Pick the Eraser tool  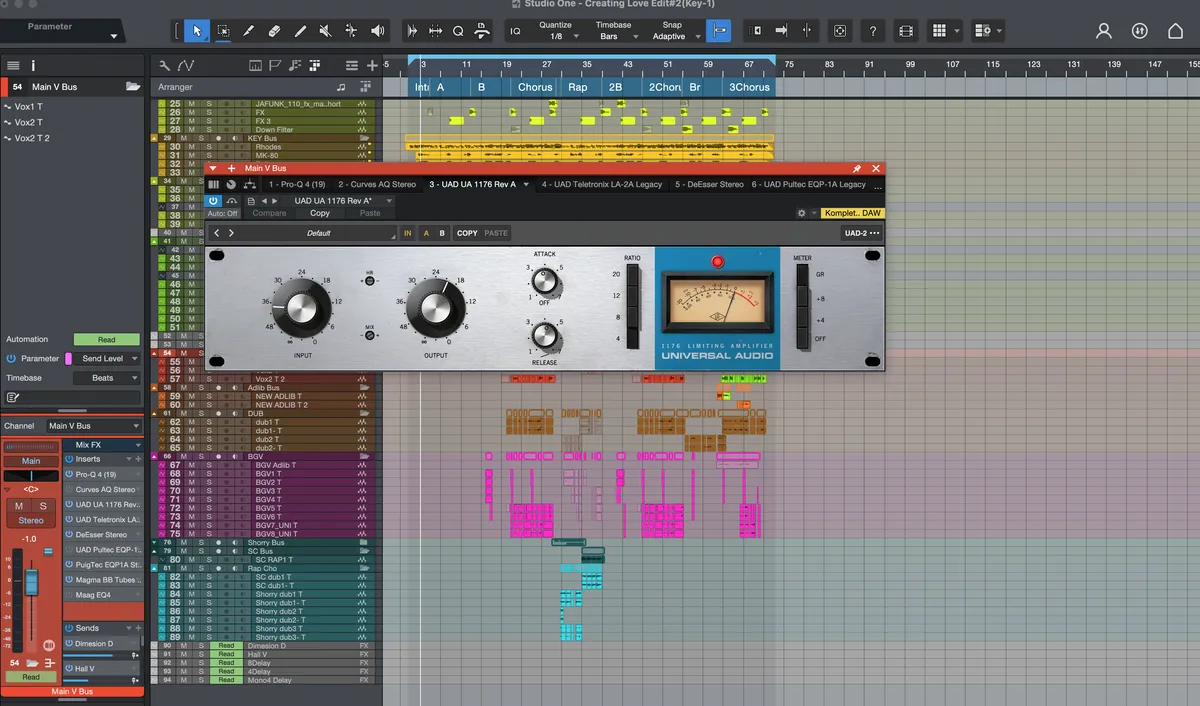(275, 31)
